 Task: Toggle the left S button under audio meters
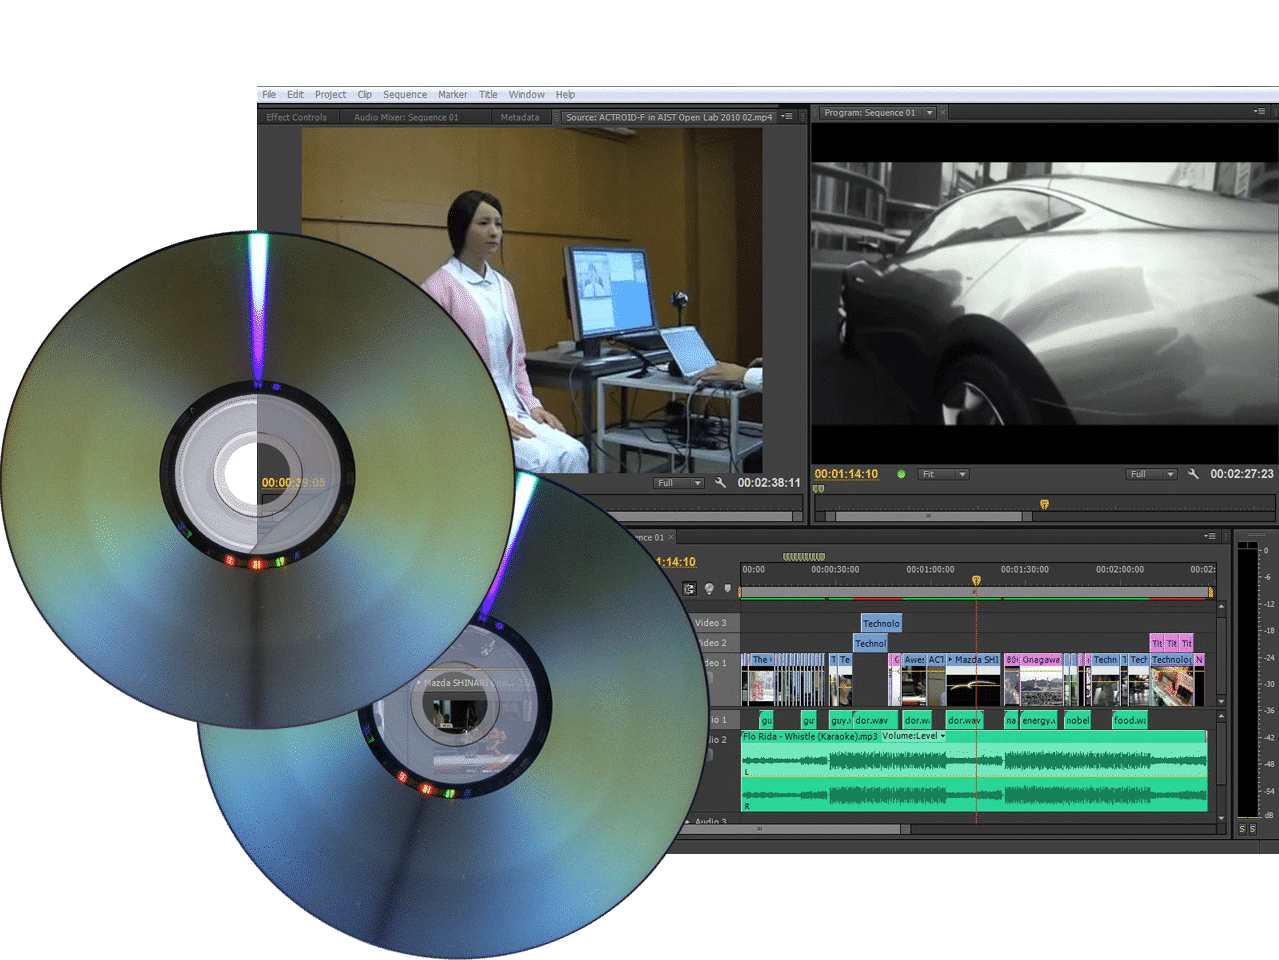point(1243,828)
